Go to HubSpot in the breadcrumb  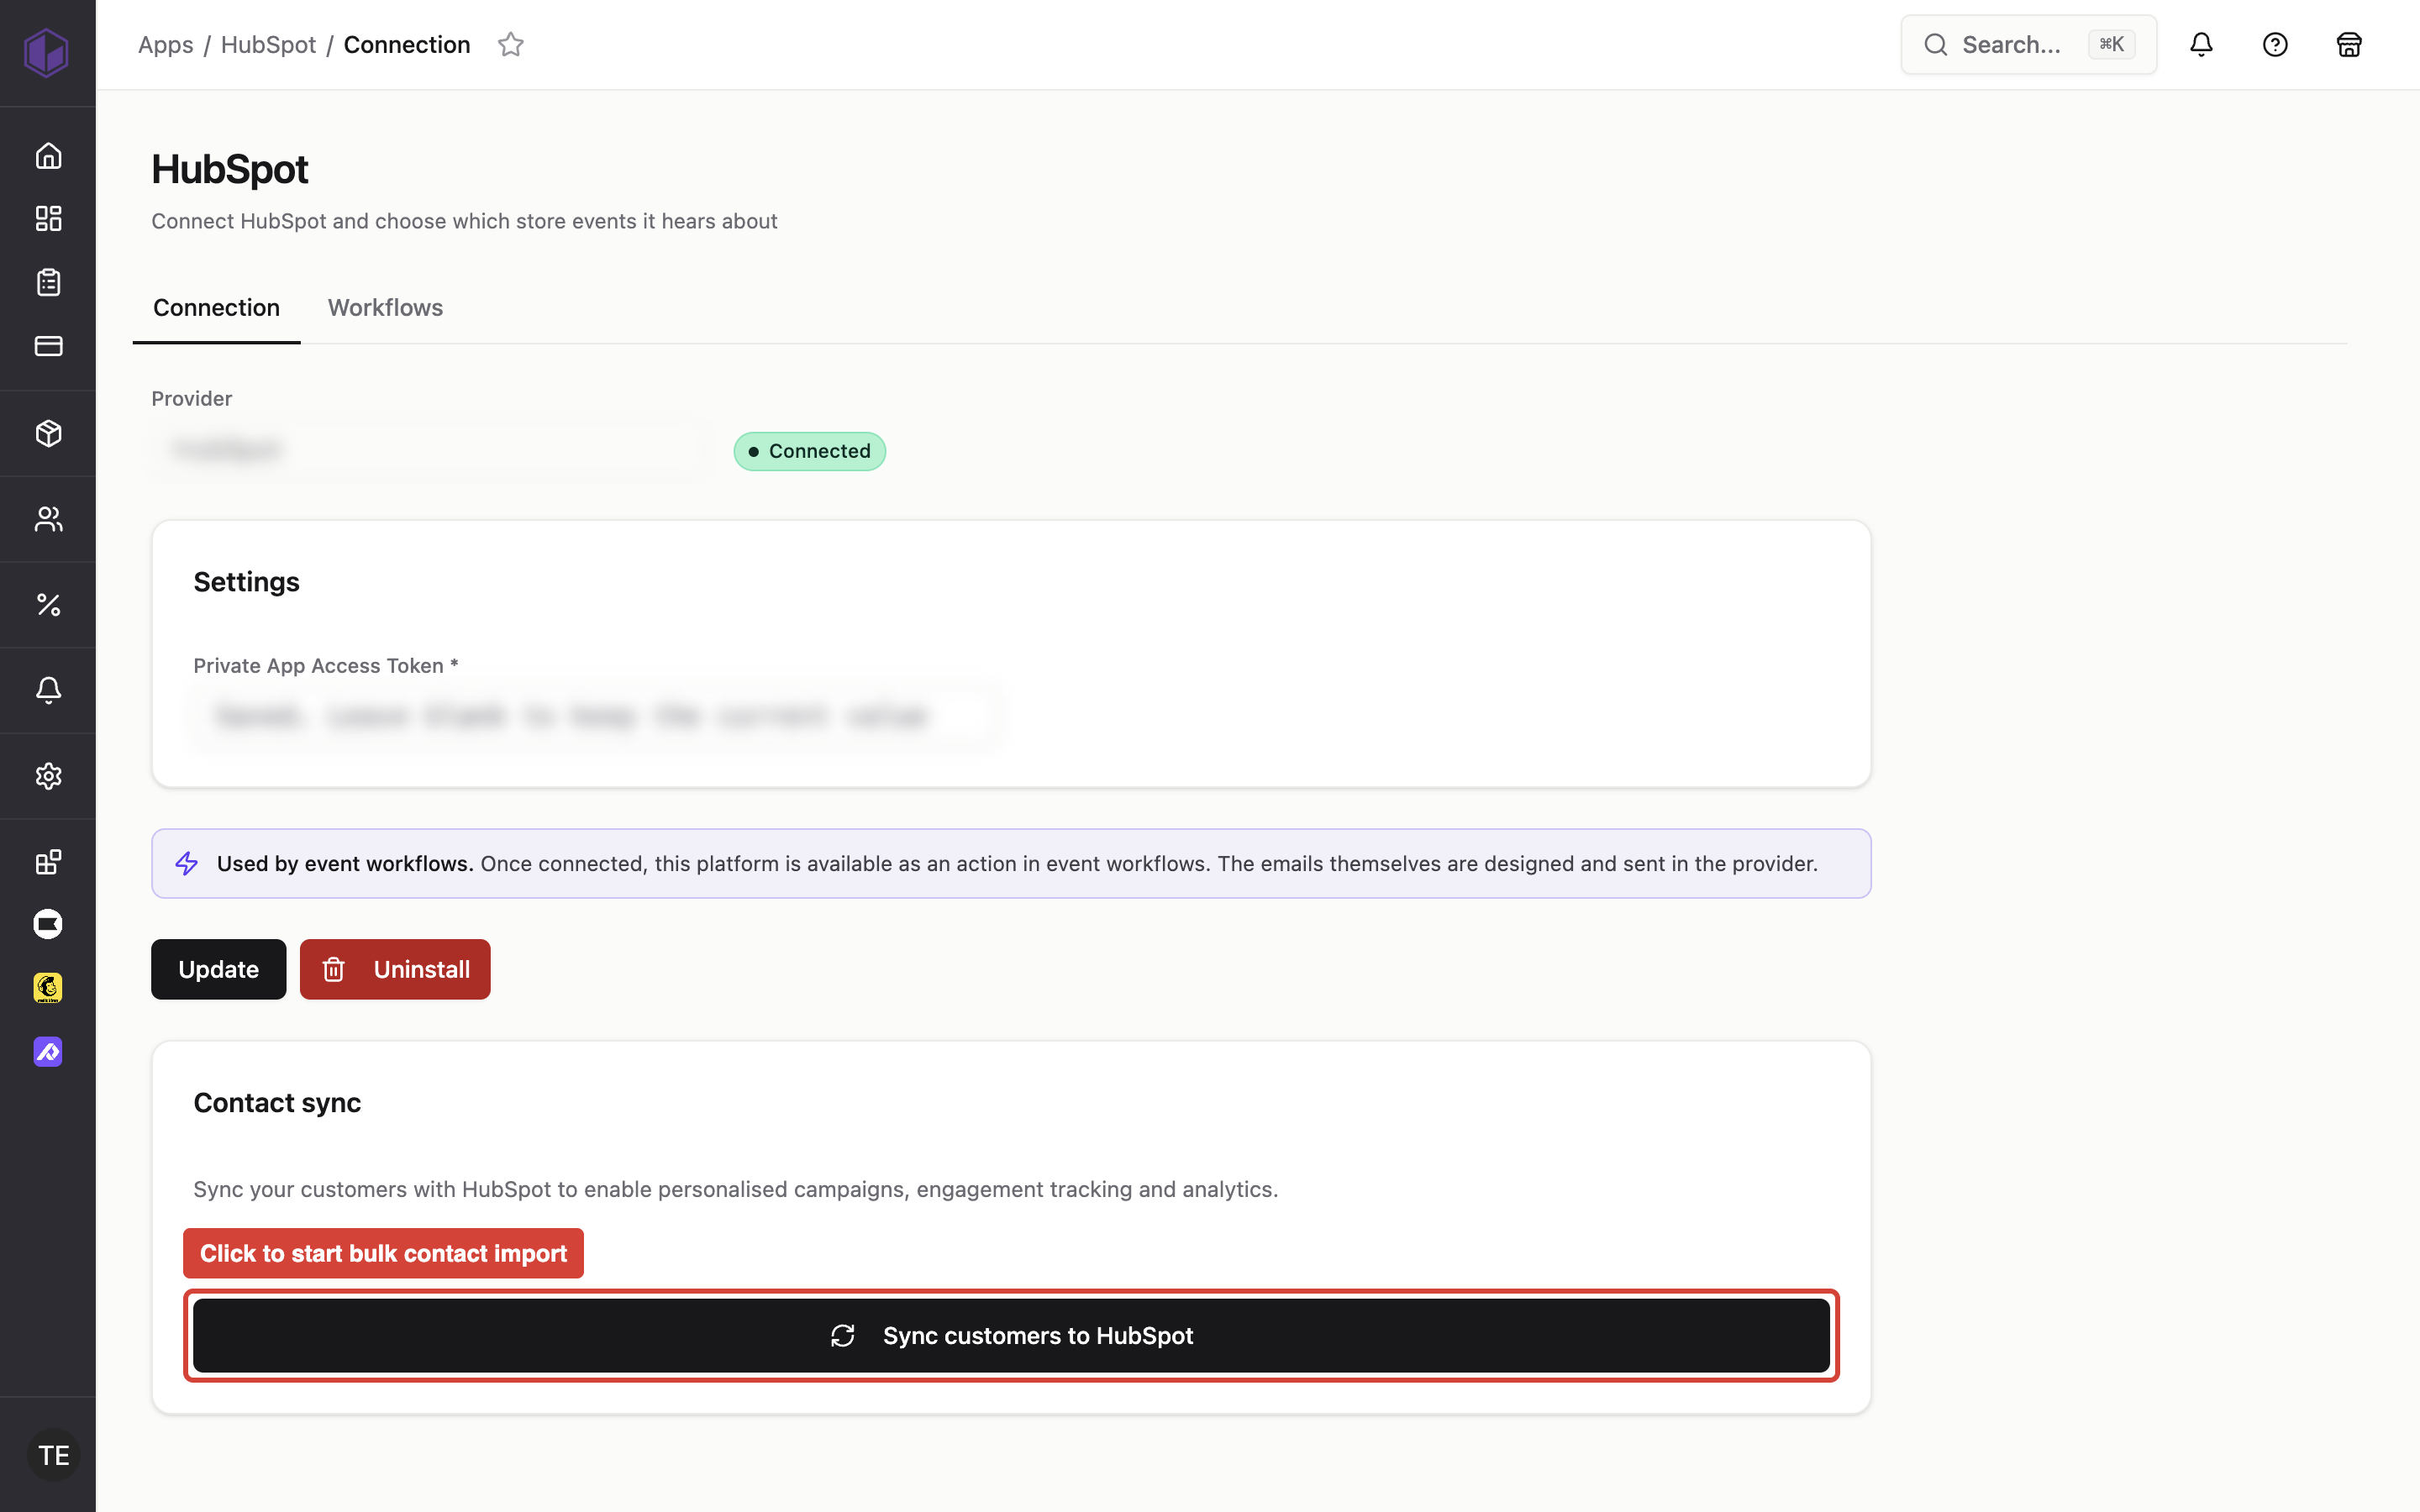[268, 45]
